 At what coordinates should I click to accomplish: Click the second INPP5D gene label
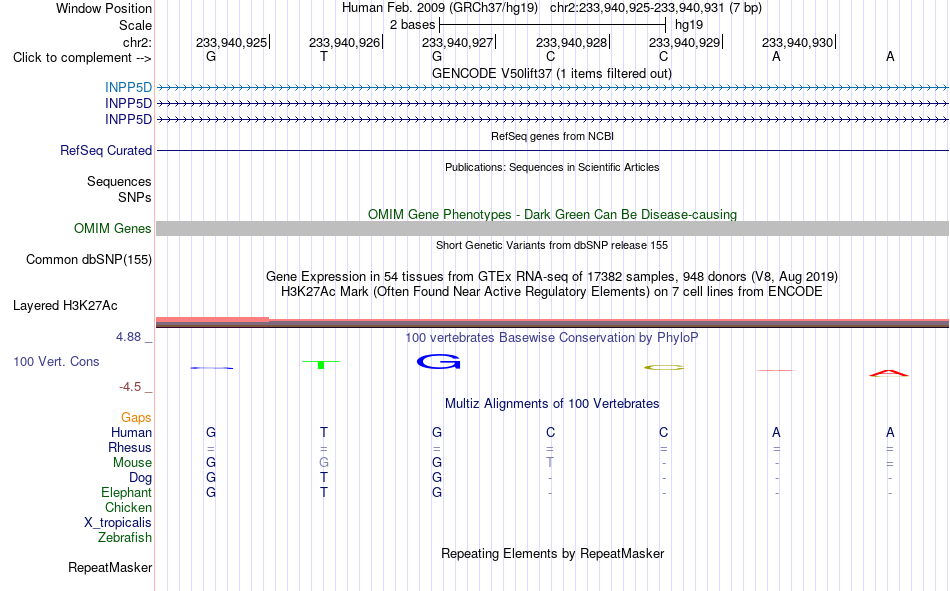[128, 104]
